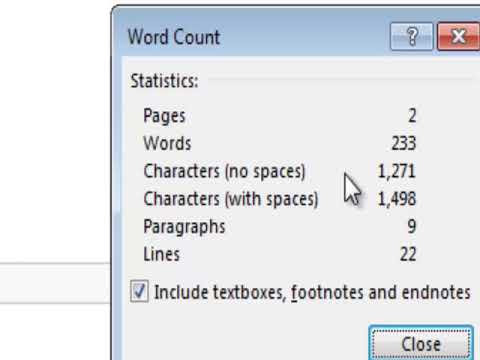Click the Statistics heading
Viewport: 480px width, 360px height.
pyautogui.click(x=164, y=81)
